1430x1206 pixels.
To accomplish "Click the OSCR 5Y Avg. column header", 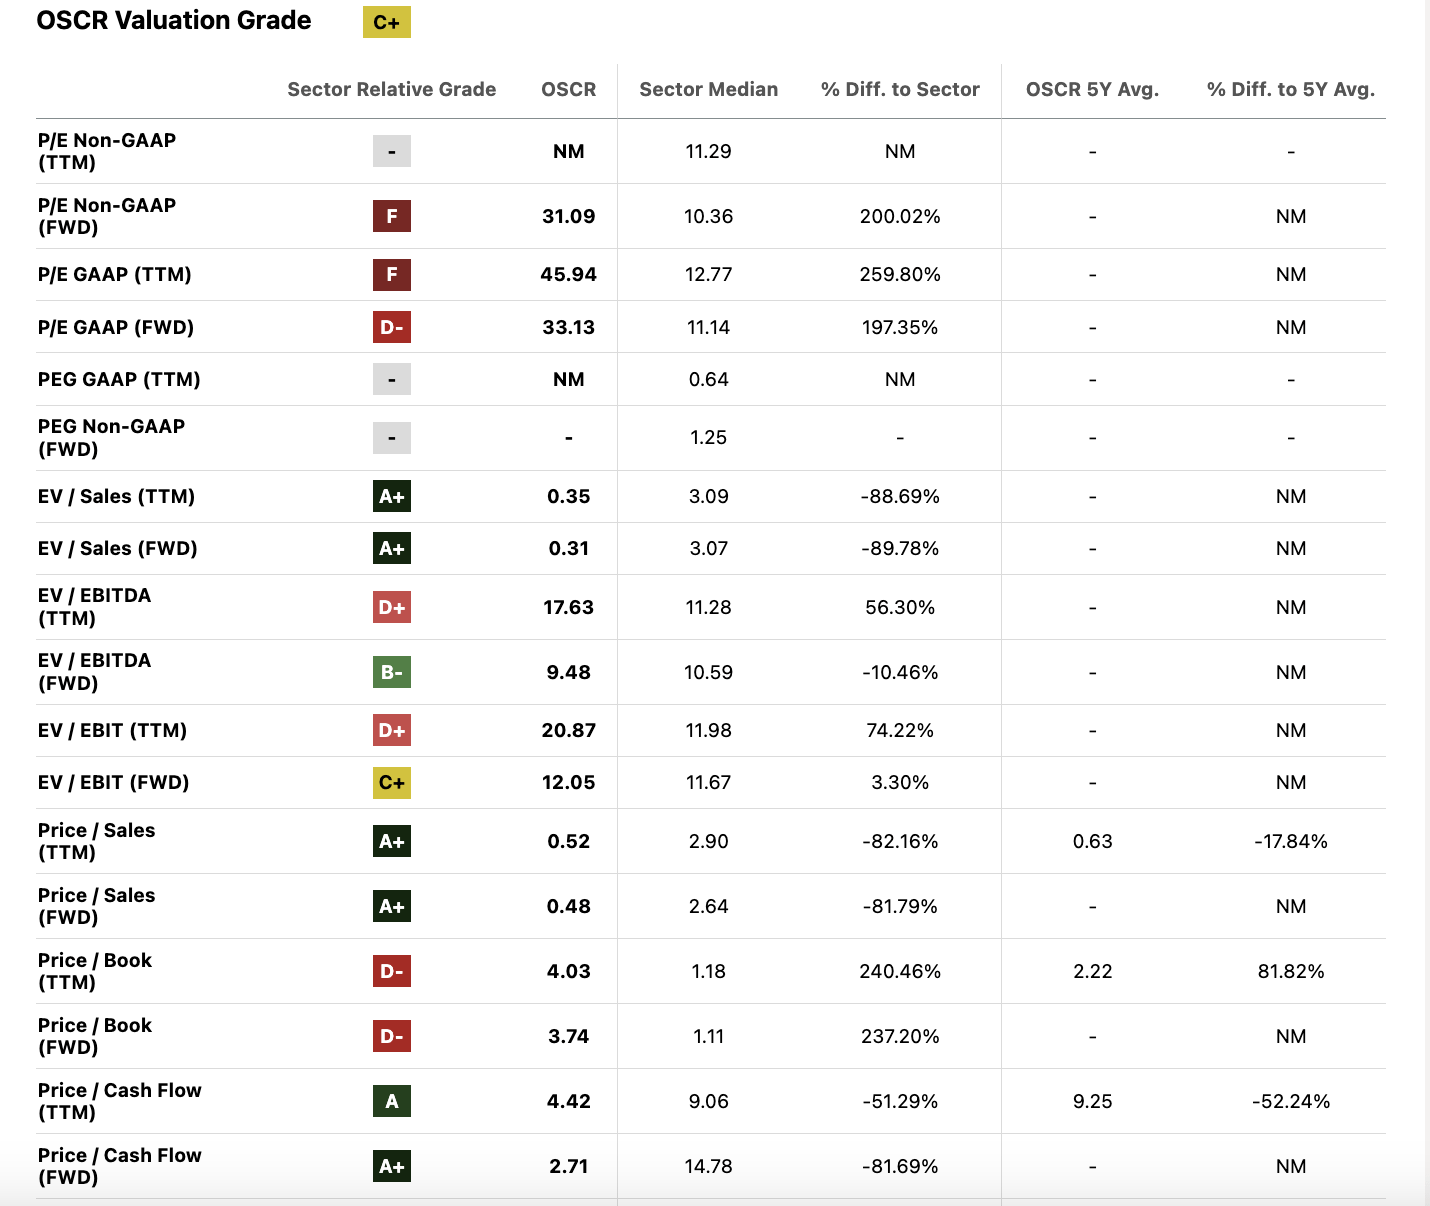I will point(1092,89).
